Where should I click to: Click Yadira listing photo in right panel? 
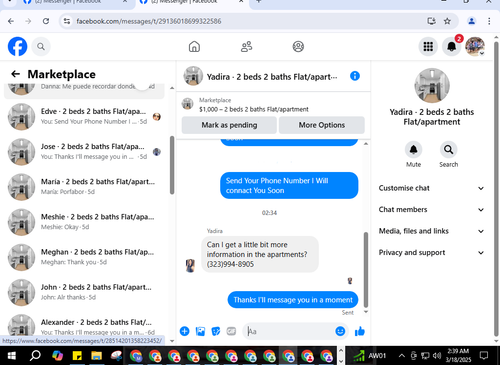(x=432, y=86)
